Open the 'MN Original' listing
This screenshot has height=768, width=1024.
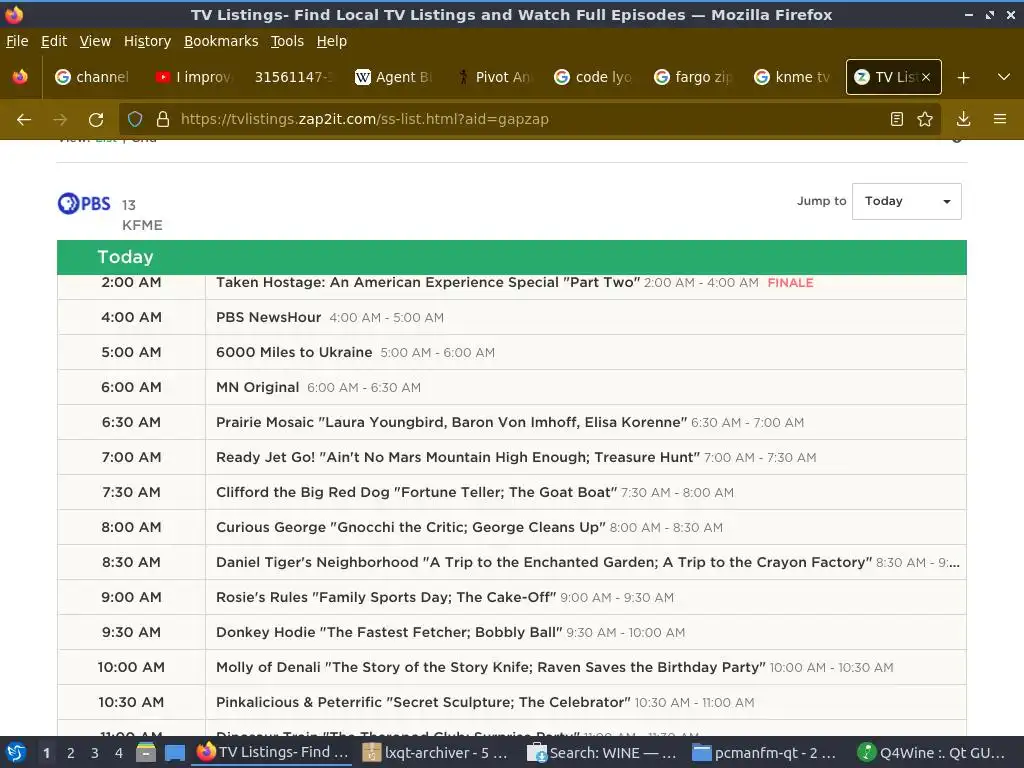coord(257,387)
